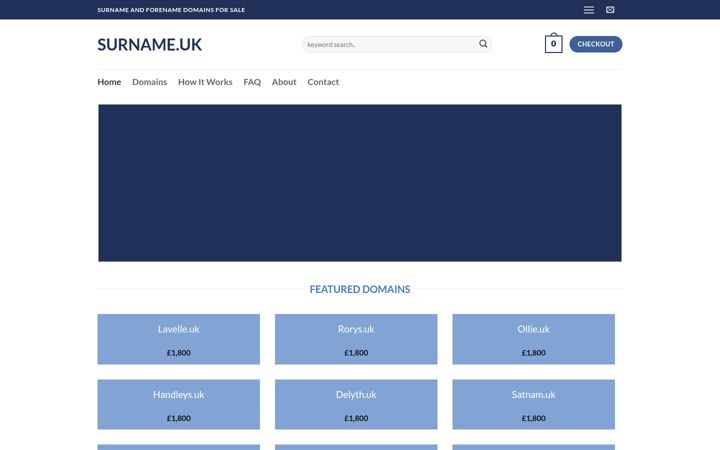Open the Rorys.uk domain card
The image size is (720, 450).
(x=356, y=339)
